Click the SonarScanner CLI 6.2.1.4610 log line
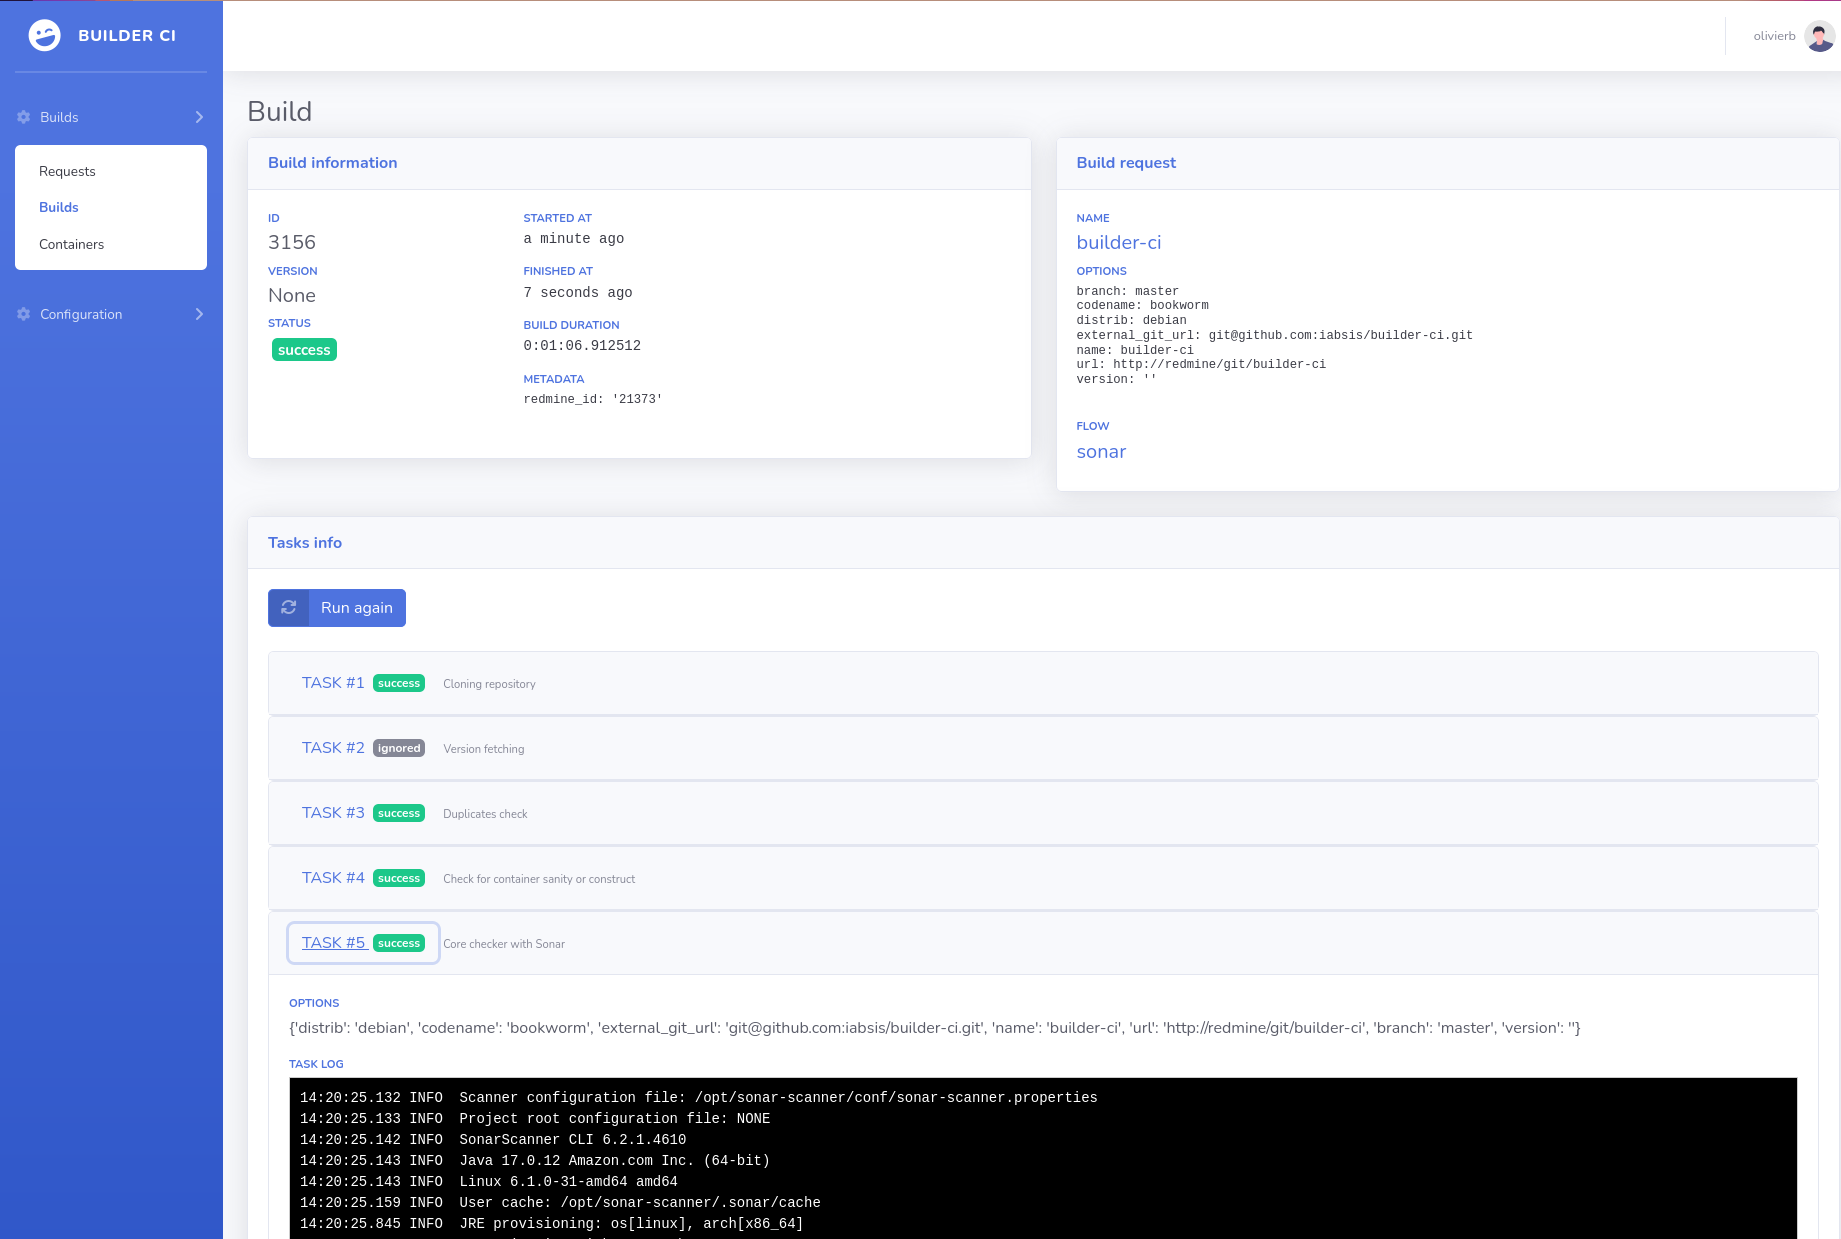The width and height of the screenshot is (1841, 1239). [x=493, y=1140]
